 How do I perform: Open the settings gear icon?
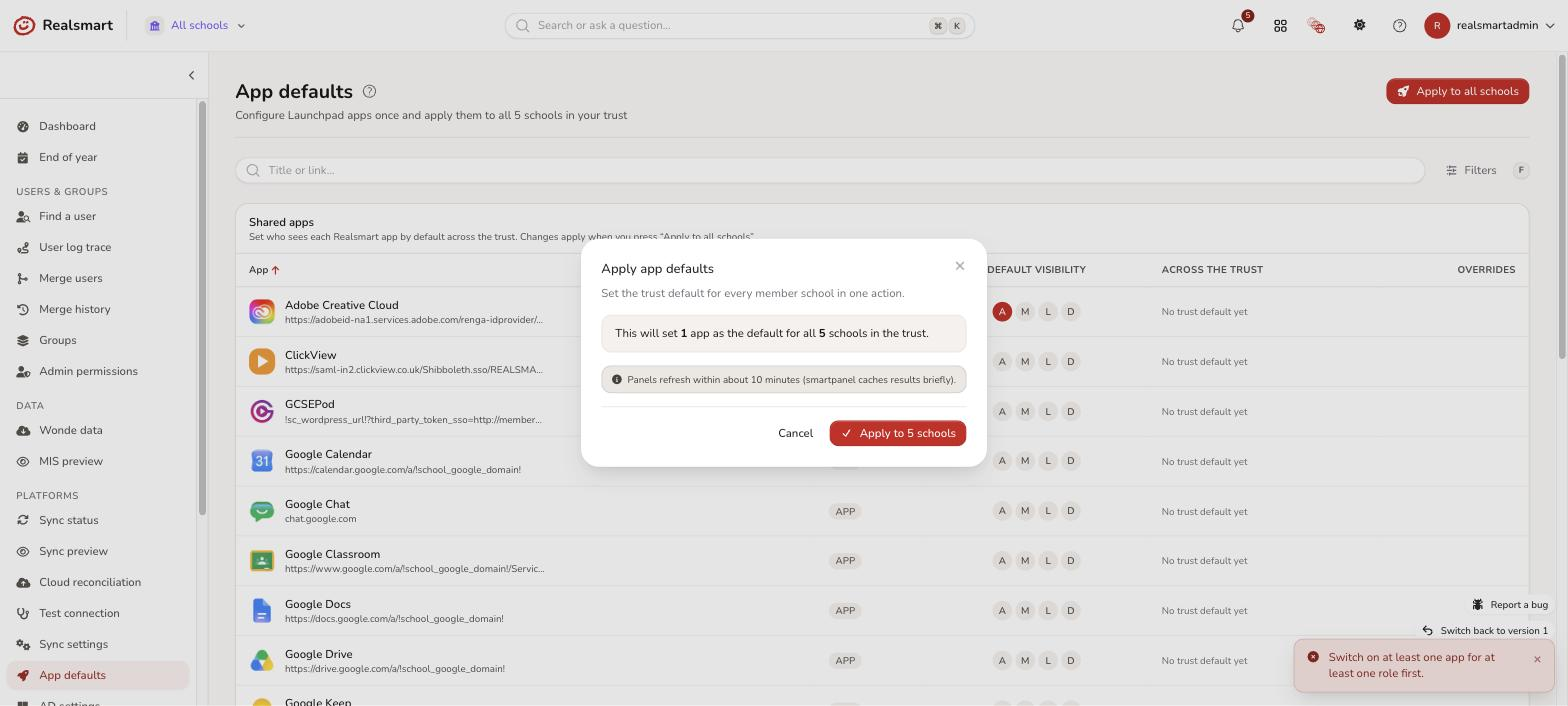[1359, 26]
